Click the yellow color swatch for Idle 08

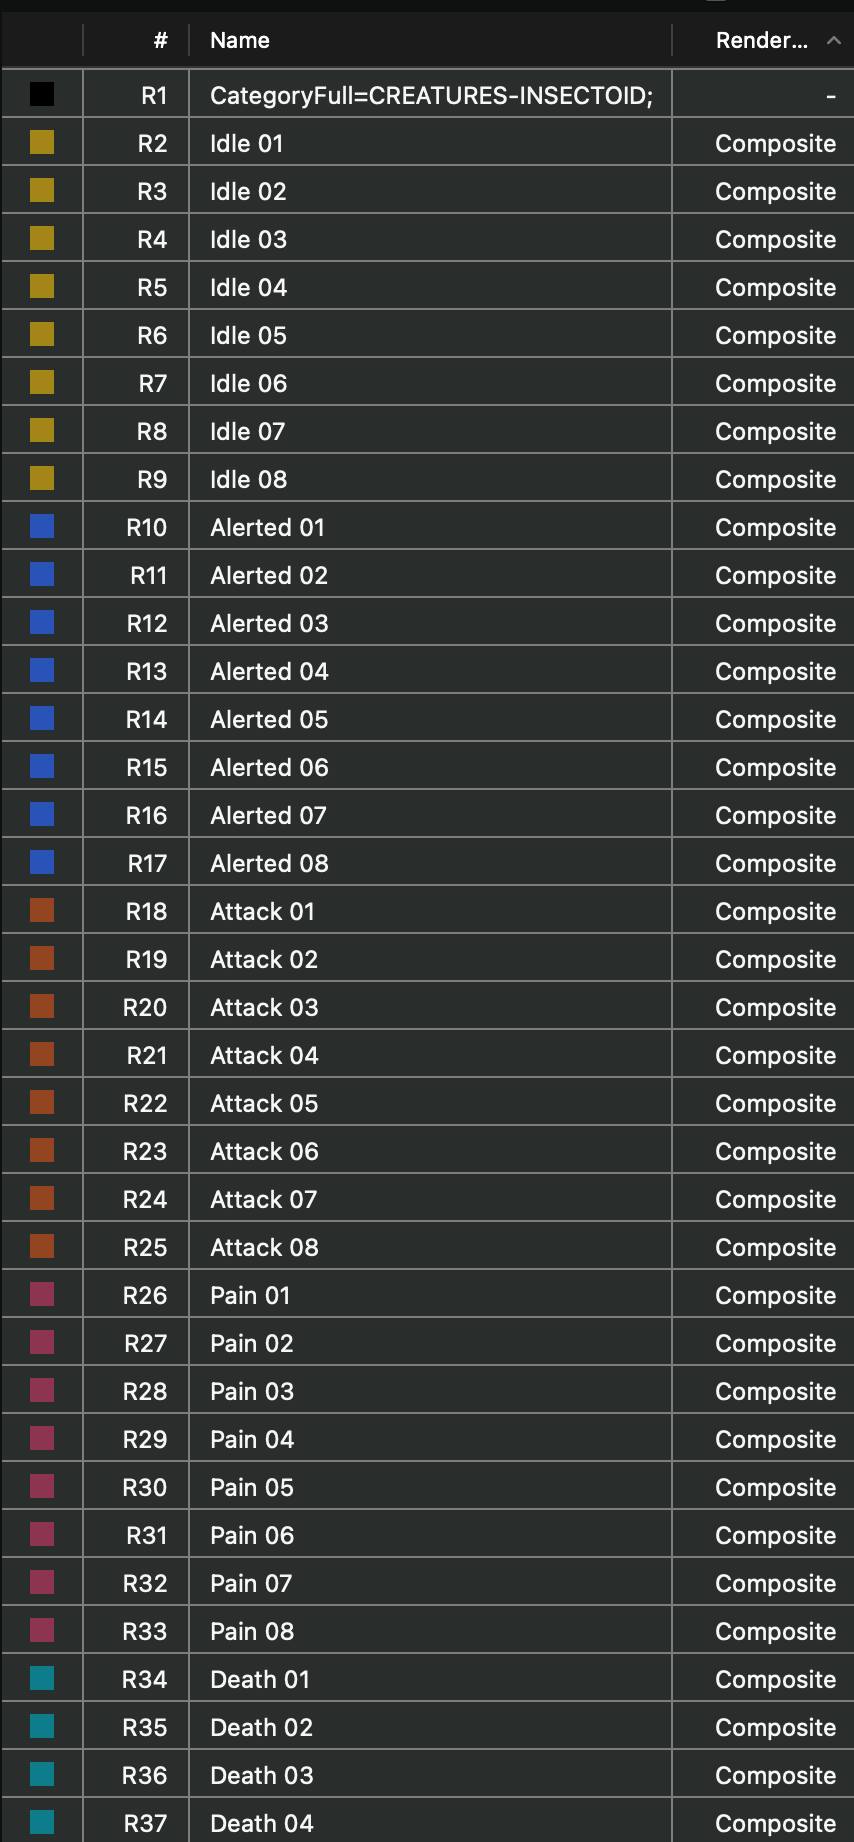point(42,479)
